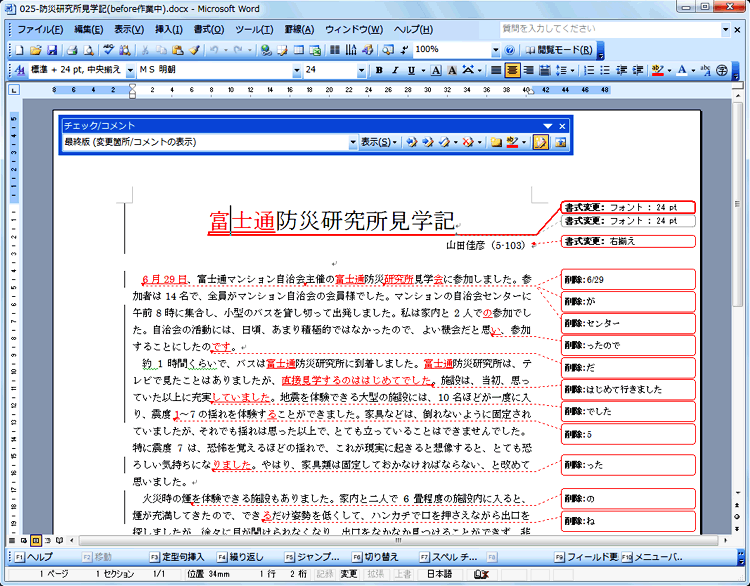This screenshot has width=750, height=586.
Task: Open Print Preview from the standard toolbar
Action: 88,50
